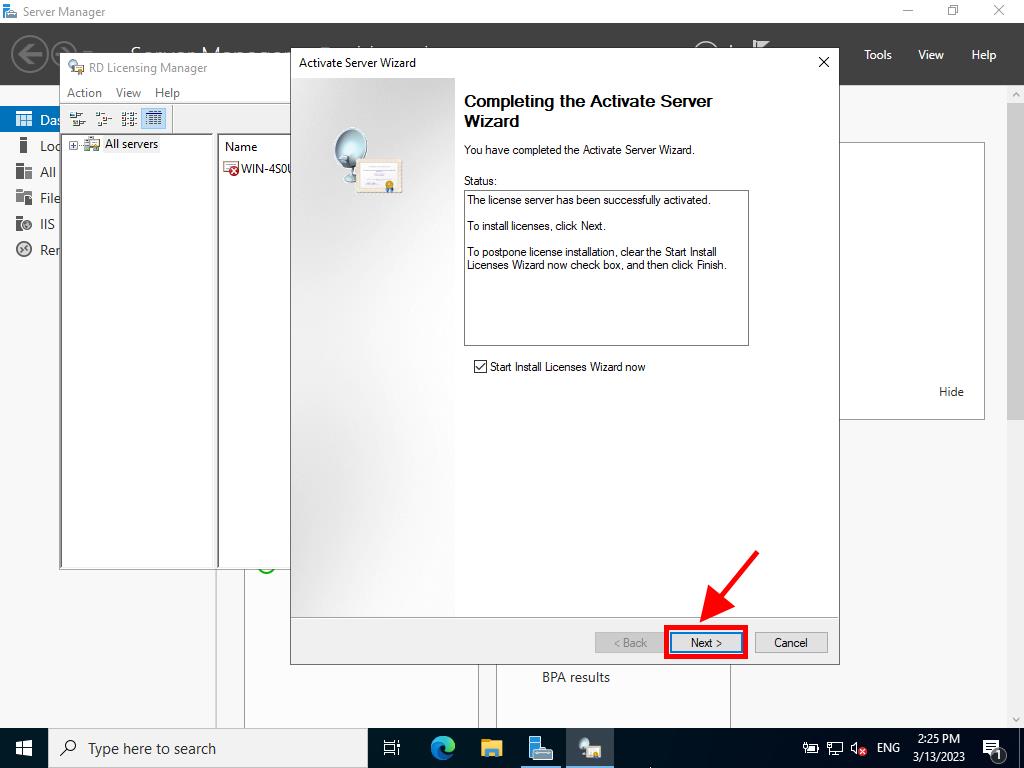Select the details view toolbar icon
Image resolution: width=1024 pixels, height=768 pixels.
(x=154, y=119)
